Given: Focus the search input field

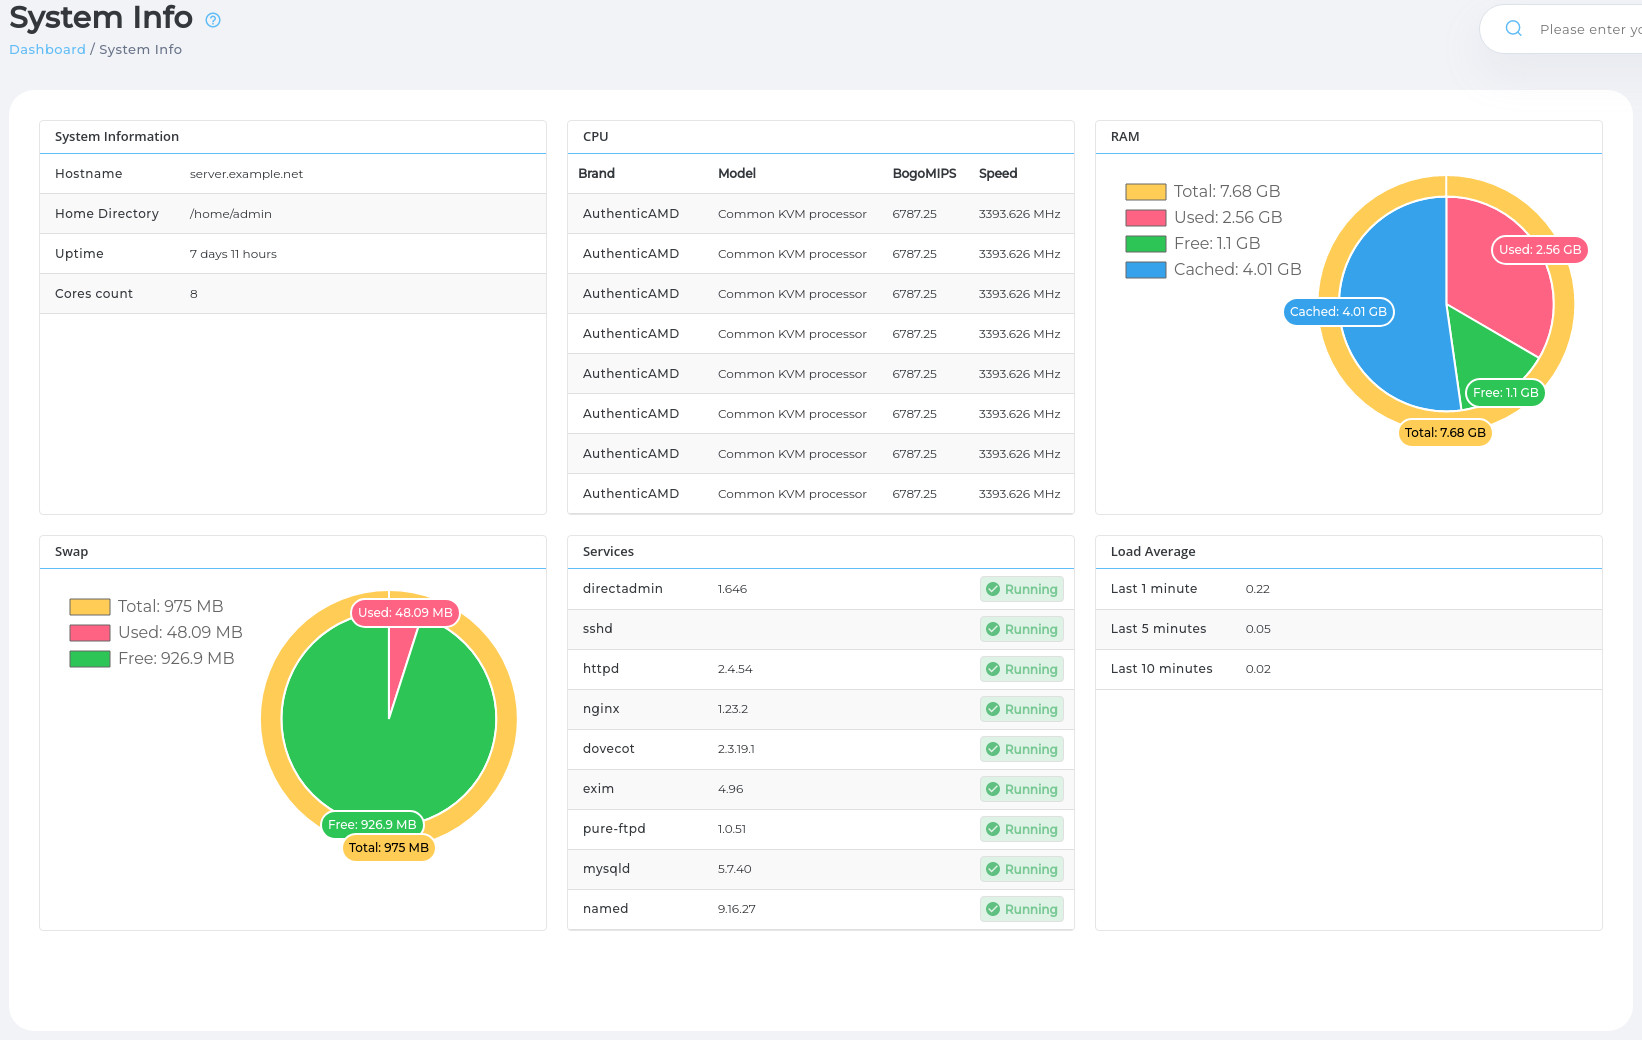Looking at the screenshot, I should tap(1588, 30).
